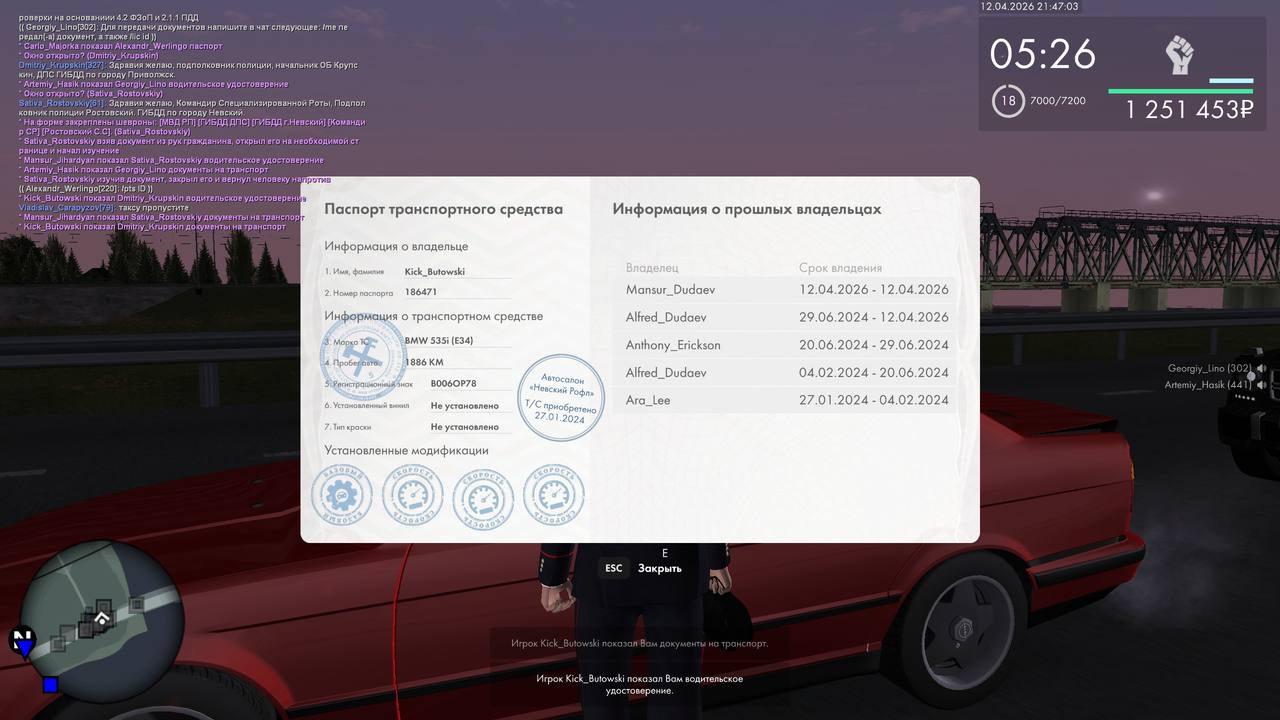Click the Информация о прошлых владельцах heading

(x=747, y=209)
